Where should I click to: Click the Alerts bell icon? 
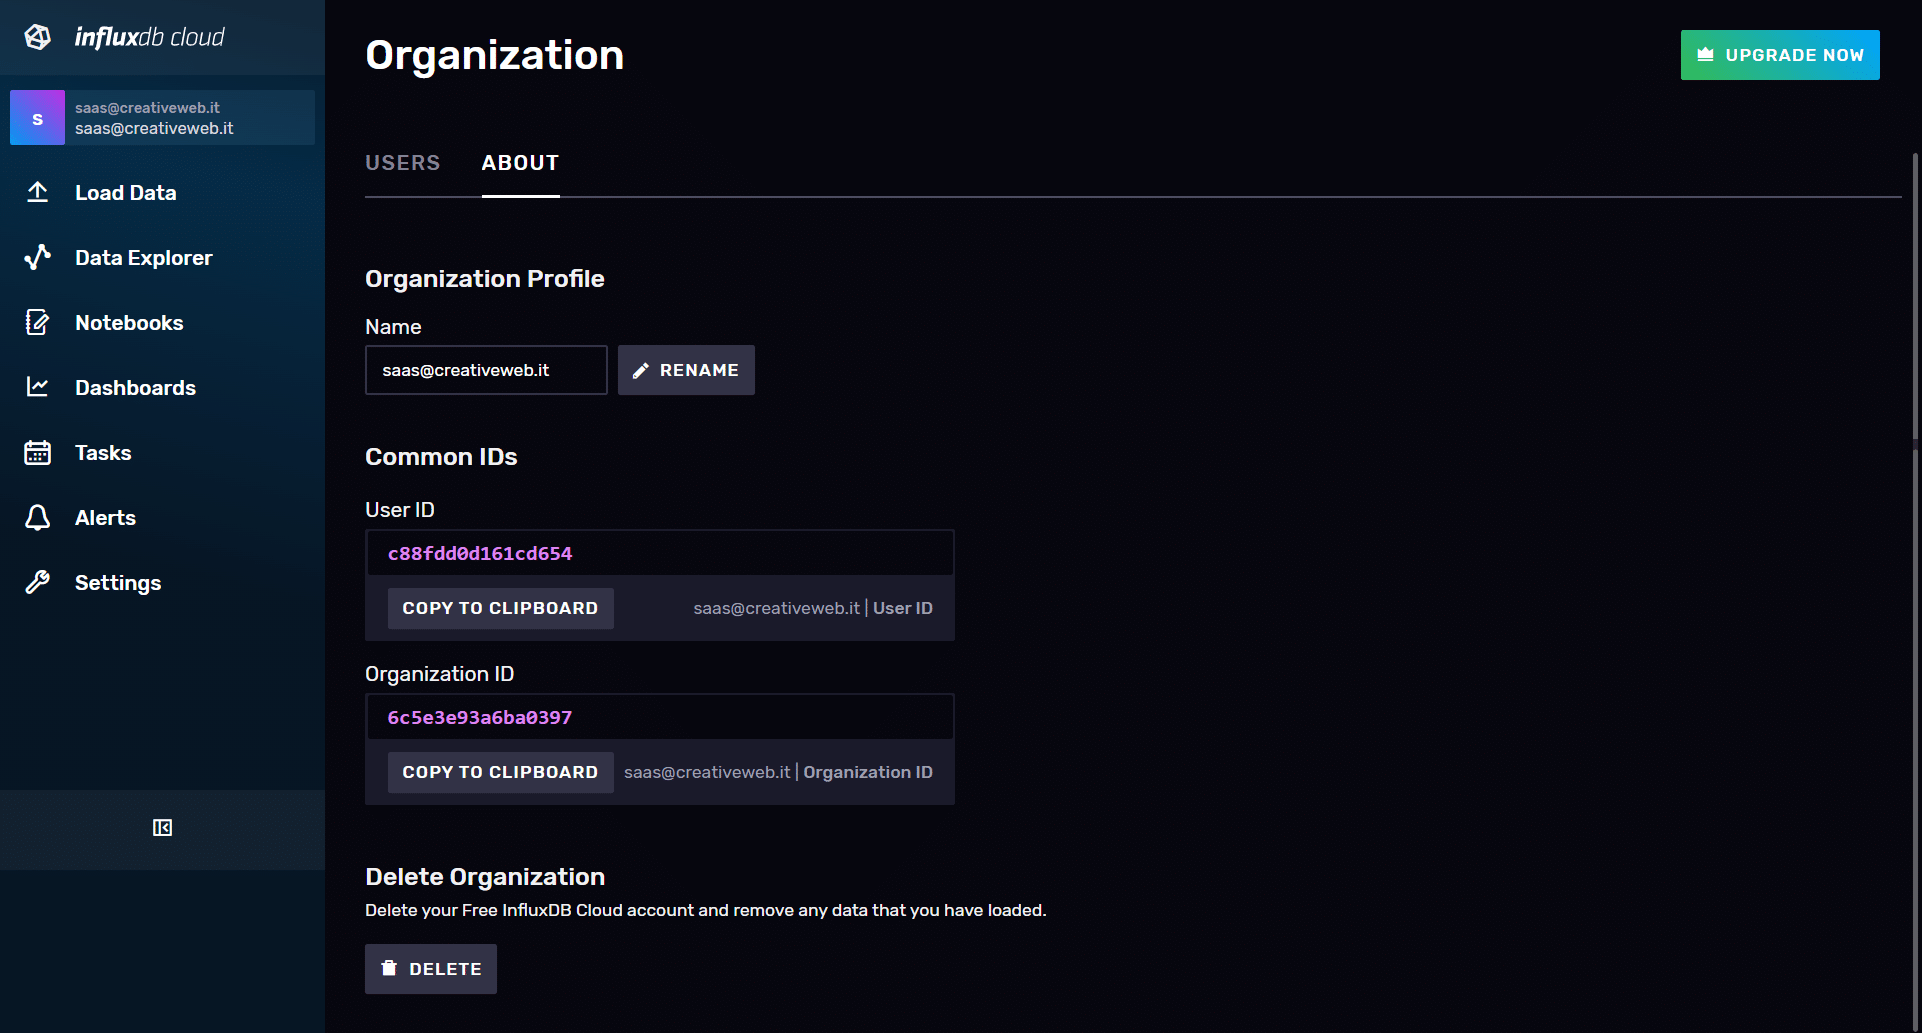click(38, 517)
